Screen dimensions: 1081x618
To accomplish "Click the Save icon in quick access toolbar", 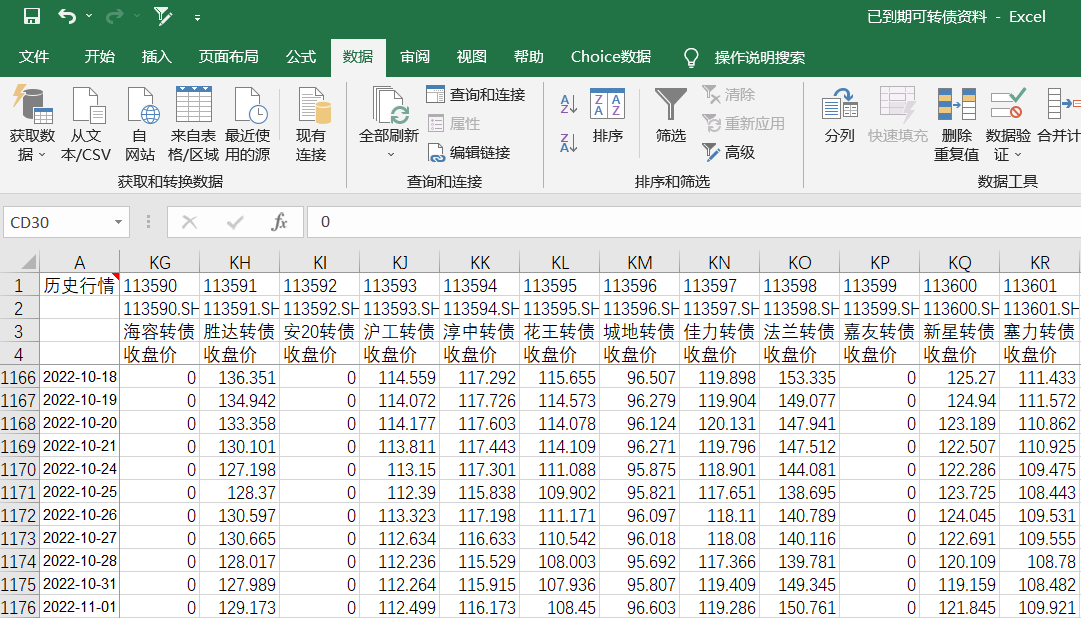I will click(x=31, y=16).
